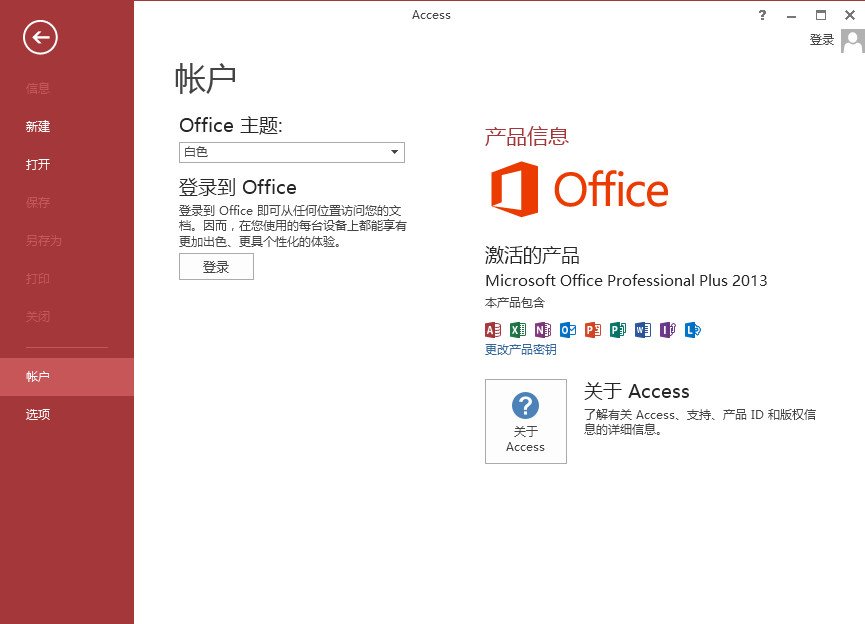Click the 关于 Access heading text
The image size is (865, 624).
pos(637,391)
